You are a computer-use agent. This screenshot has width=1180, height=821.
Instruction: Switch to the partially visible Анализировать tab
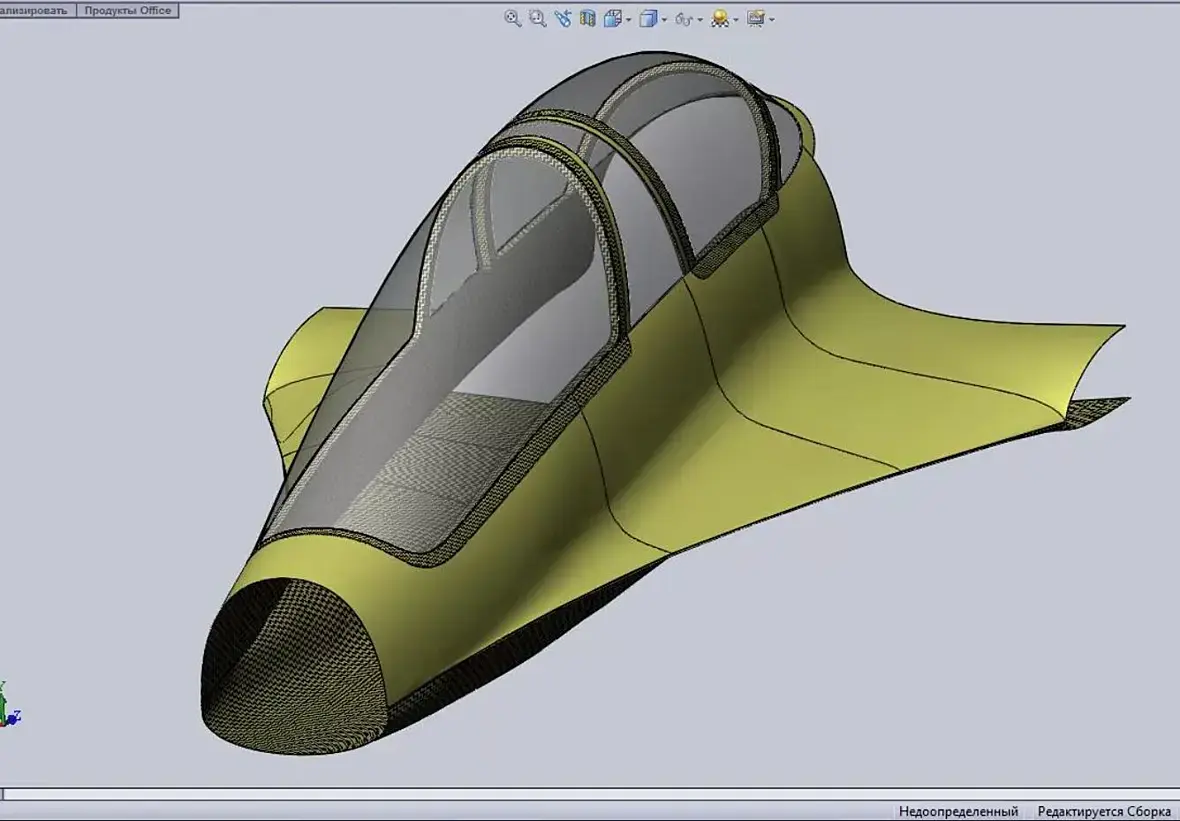click(x=37, y=11)
